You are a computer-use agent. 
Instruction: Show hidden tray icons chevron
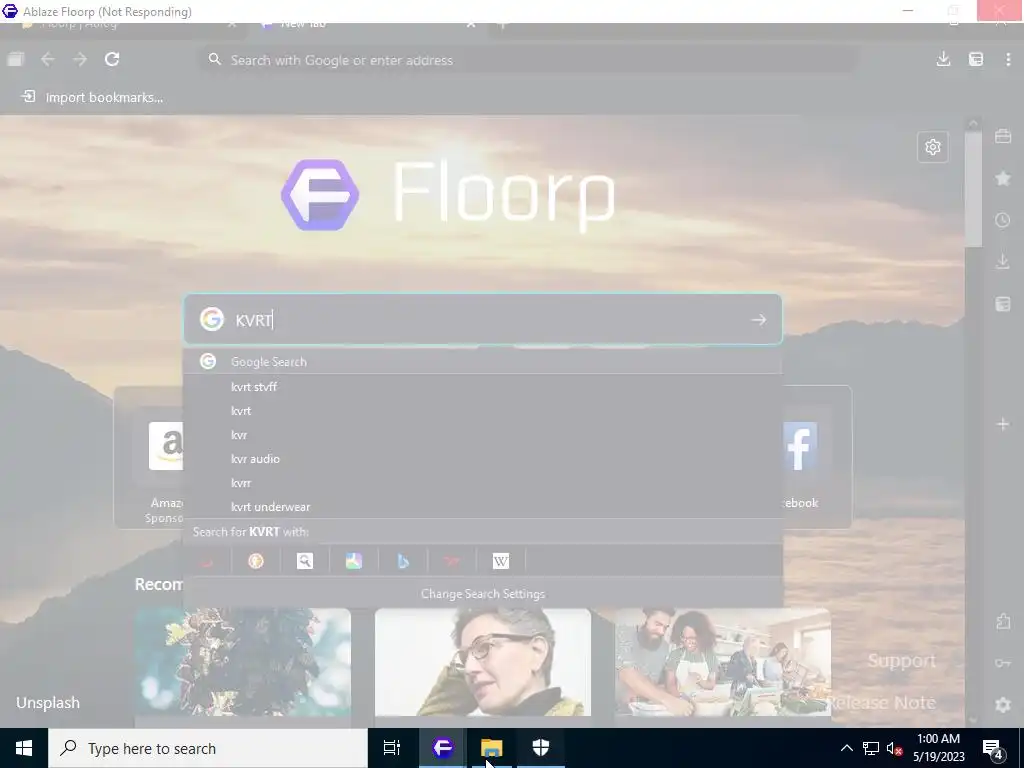point(846,748)
